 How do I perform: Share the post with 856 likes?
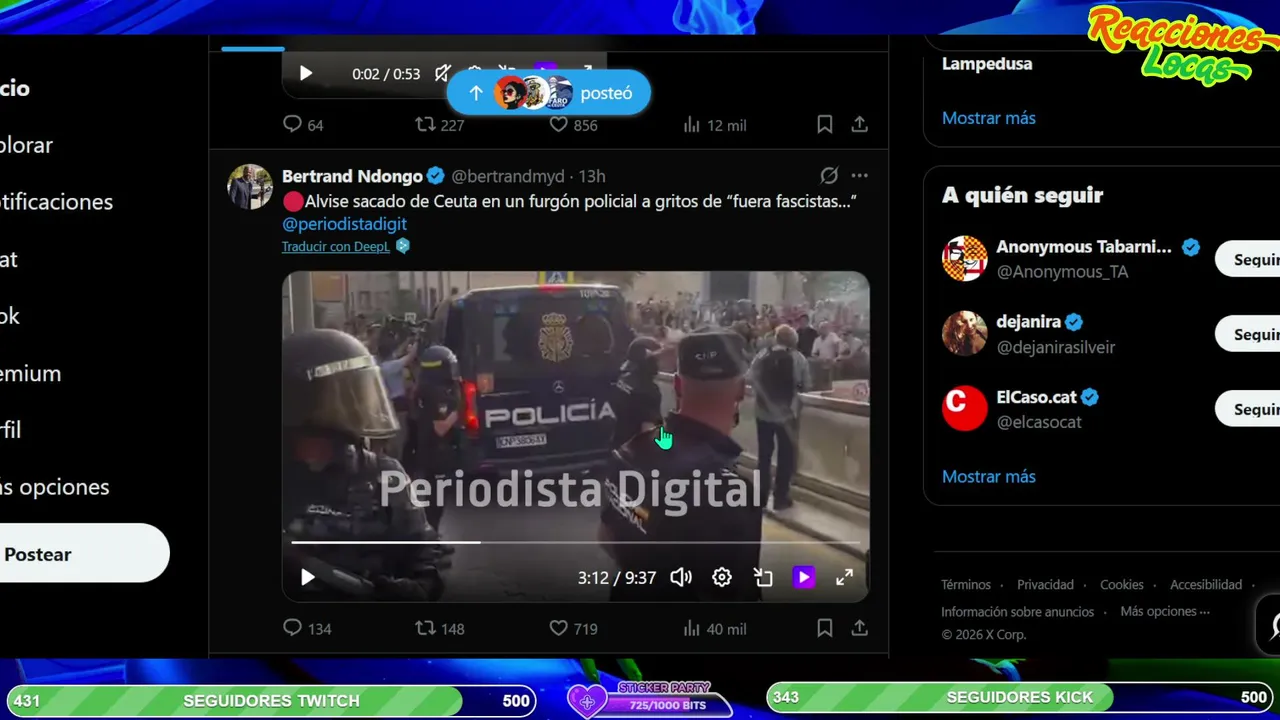(859, 124)
